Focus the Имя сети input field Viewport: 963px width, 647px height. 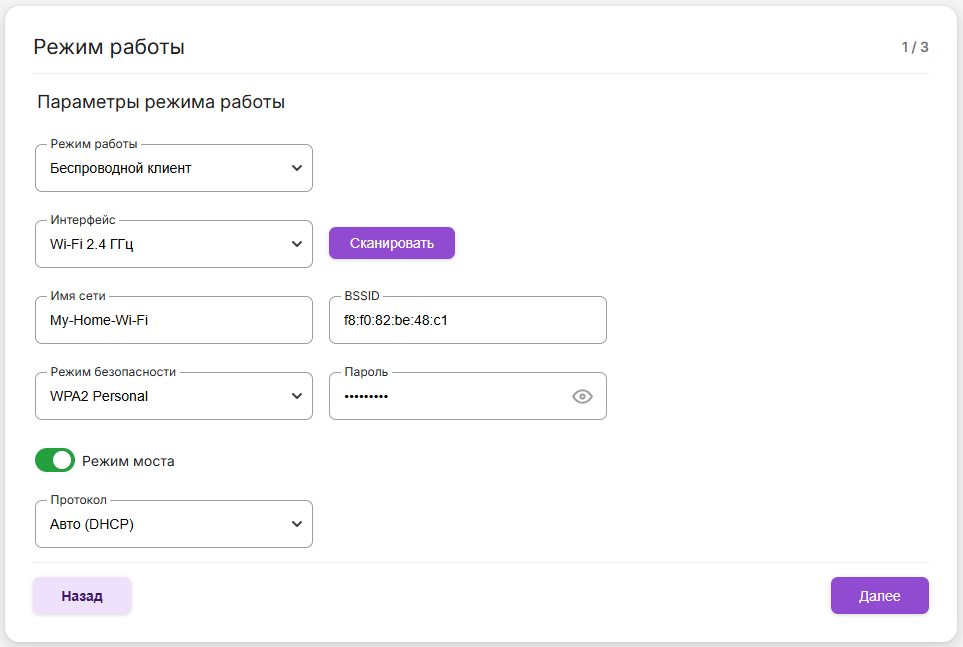pos(173,321)
